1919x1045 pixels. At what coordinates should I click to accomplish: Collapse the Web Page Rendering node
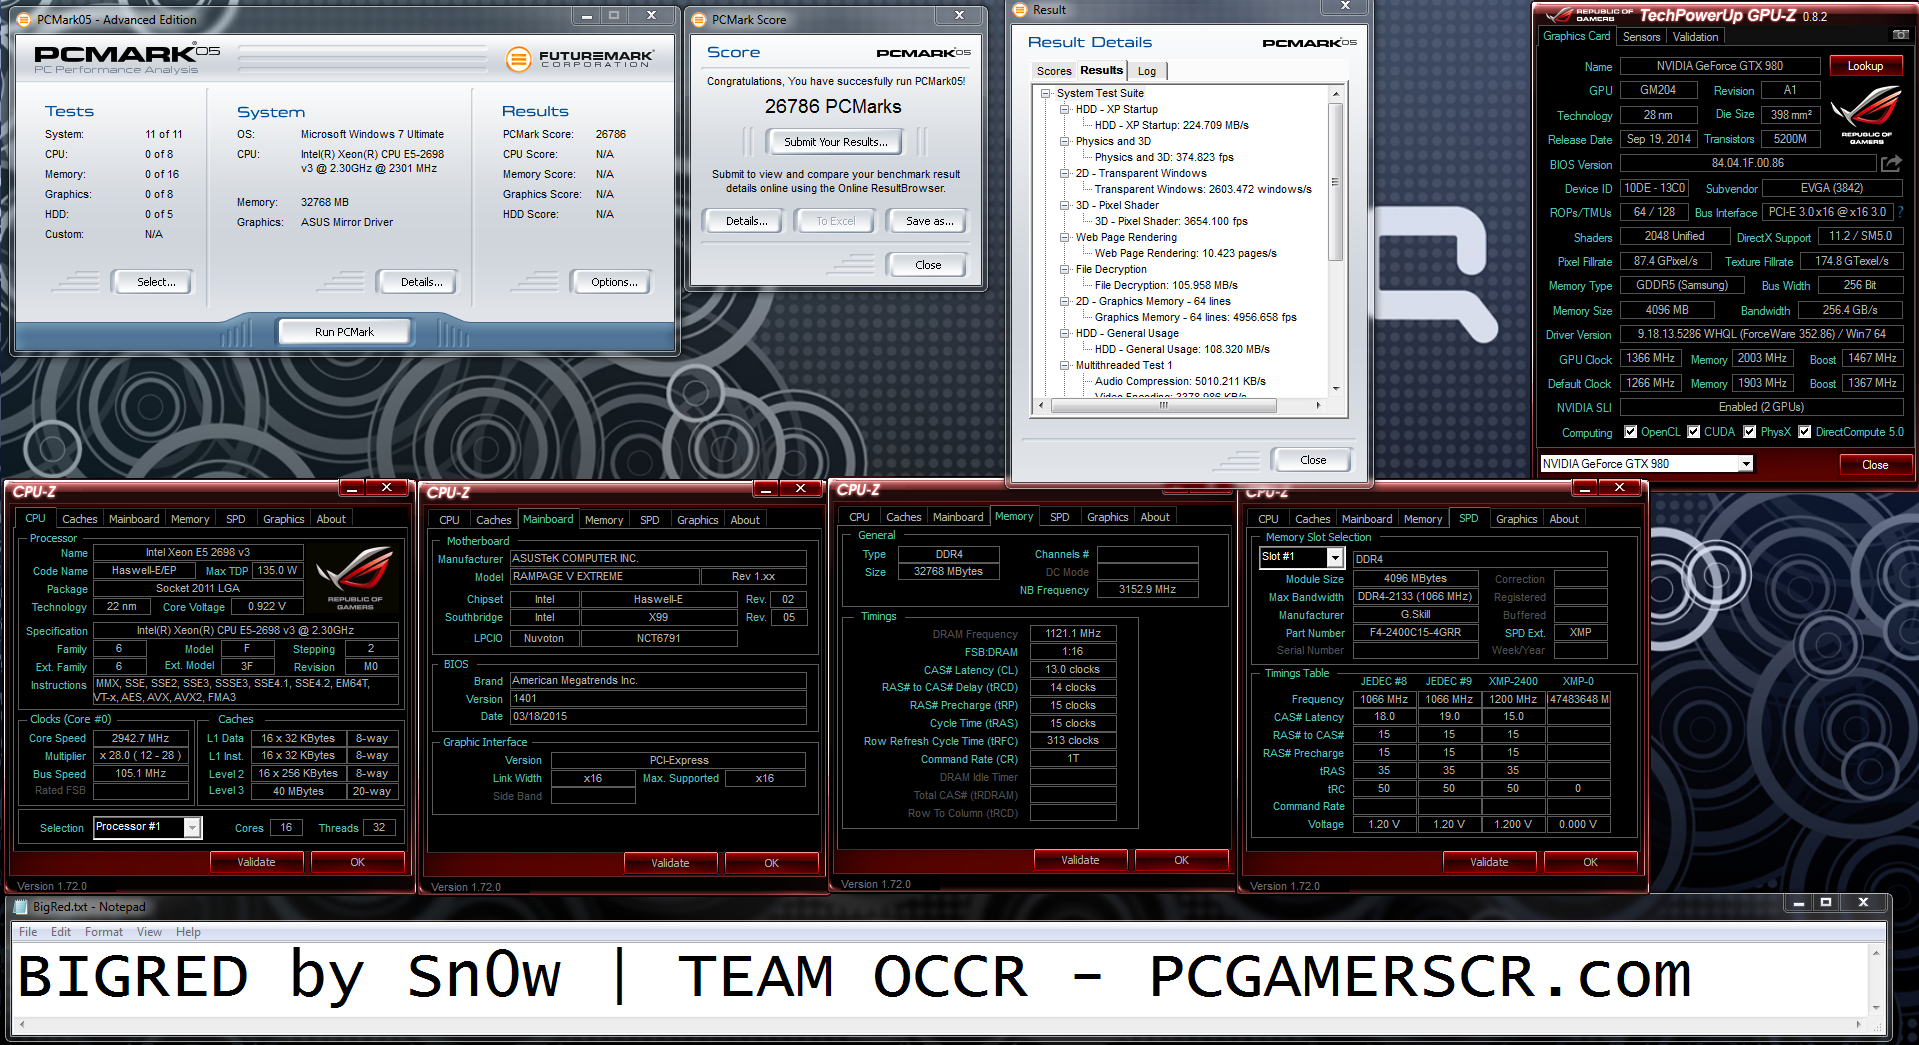click(1065, 237)
